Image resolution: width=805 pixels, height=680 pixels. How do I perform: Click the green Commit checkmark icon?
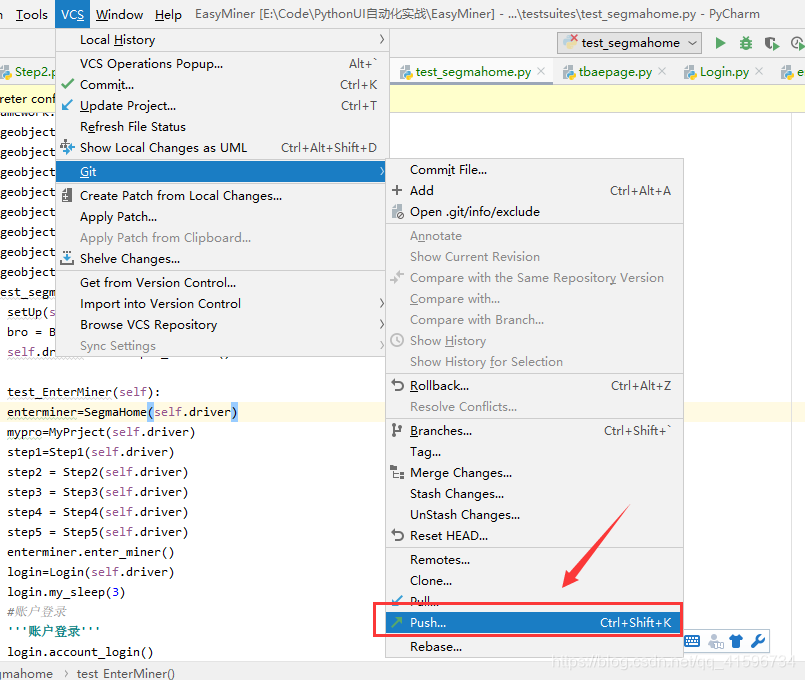(67, 84)
